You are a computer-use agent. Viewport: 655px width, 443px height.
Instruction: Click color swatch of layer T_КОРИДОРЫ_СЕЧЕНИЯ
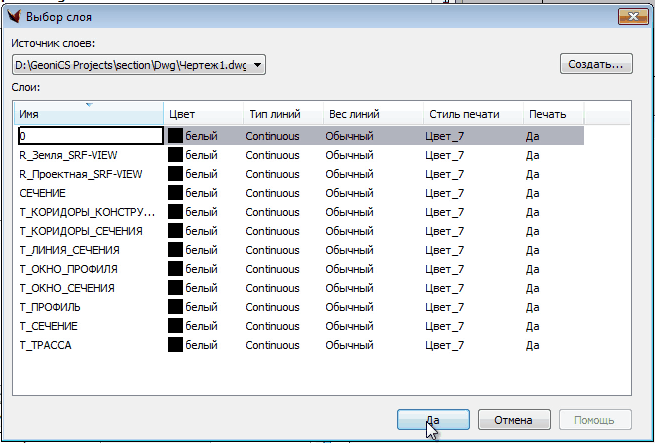[175, 231]
